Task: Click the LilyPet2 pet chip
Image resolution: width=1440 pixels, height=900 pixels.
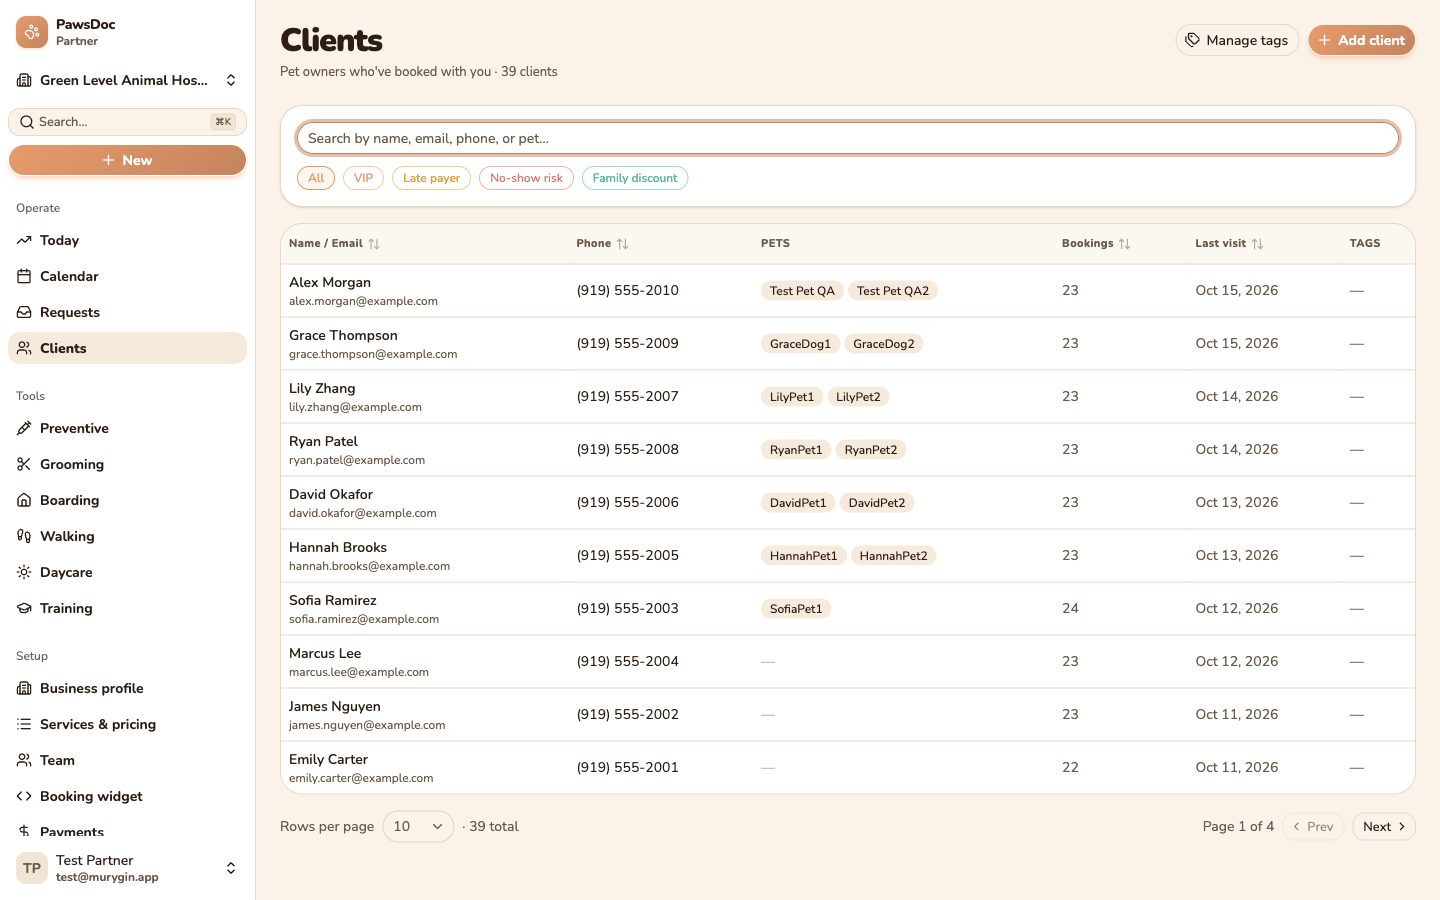Action: (x=858, y=397)
